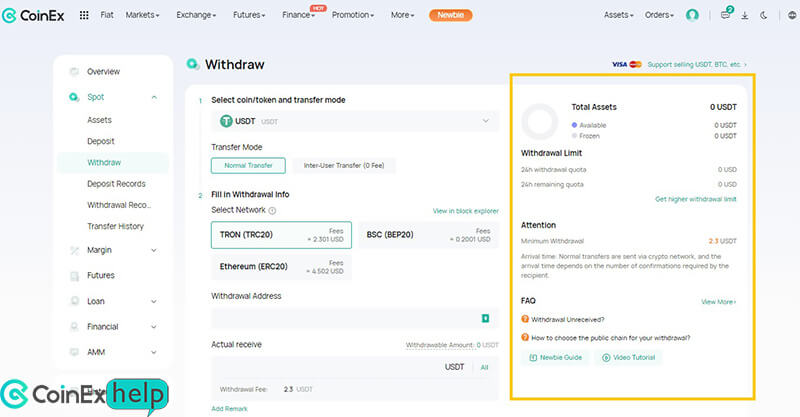Open Deposit Records in sidebar
This screenshot has height=417, width=800.
point(116,184)
